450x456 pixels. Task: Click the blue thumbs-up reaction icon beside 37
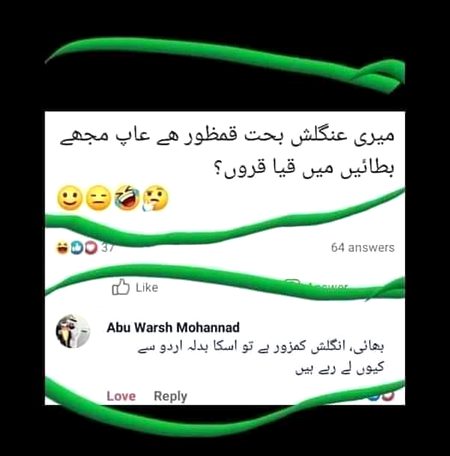[x=77, y=248]
